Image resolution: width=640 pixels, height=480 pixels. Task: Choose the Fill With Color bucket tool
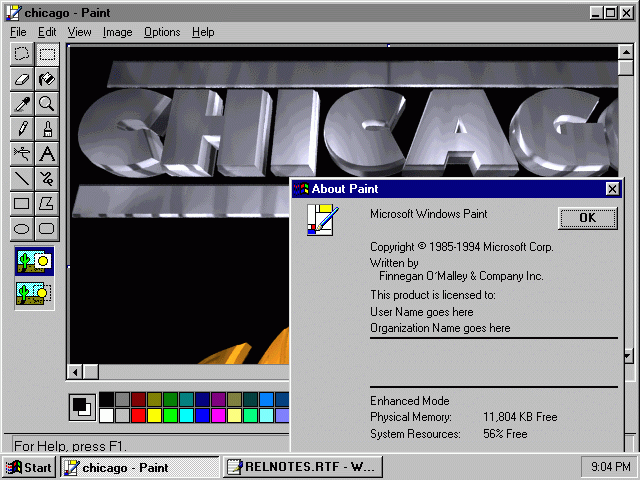pos(47,79)
